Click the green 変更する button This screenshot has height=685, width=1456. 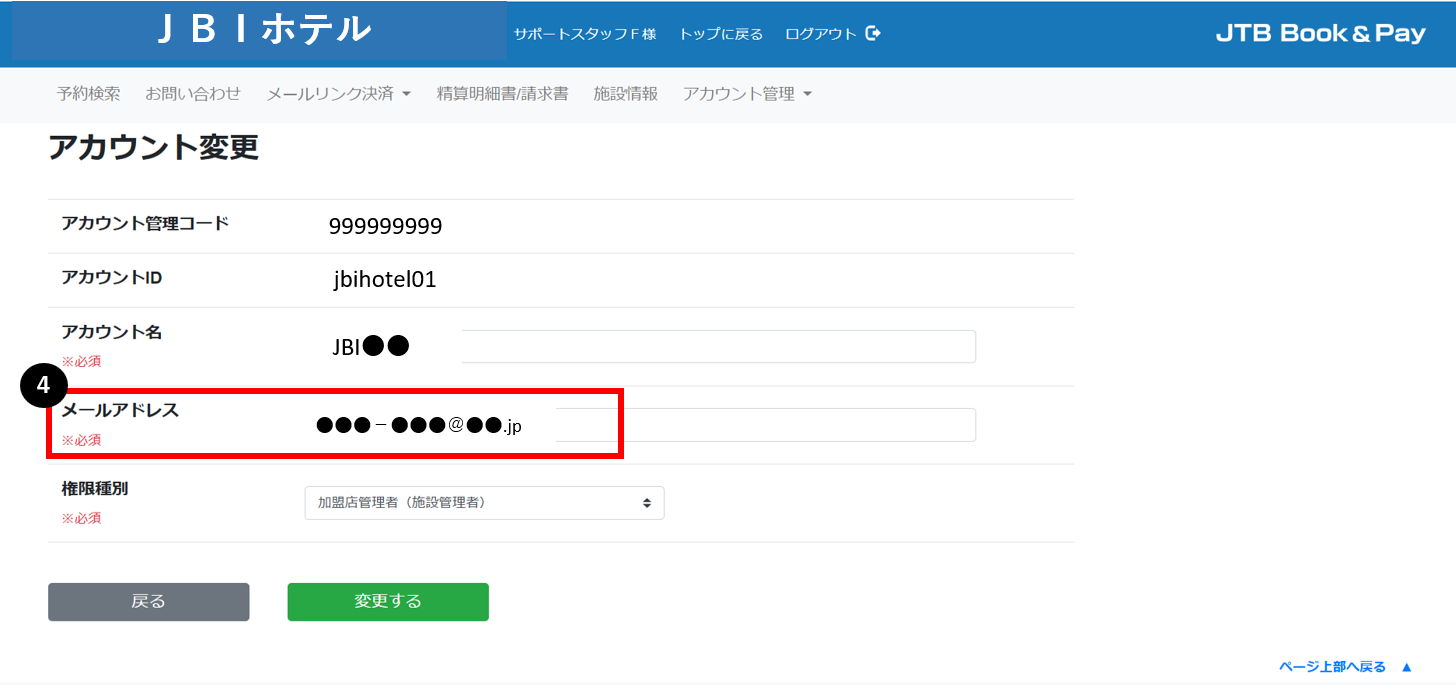[x=388, y=602]
